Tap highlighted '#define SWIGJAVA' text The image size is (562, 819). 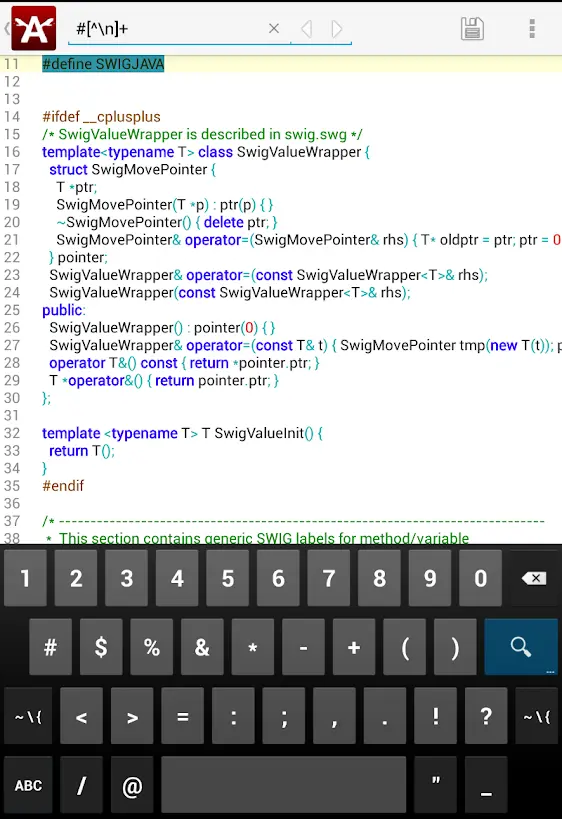point(103,64)
